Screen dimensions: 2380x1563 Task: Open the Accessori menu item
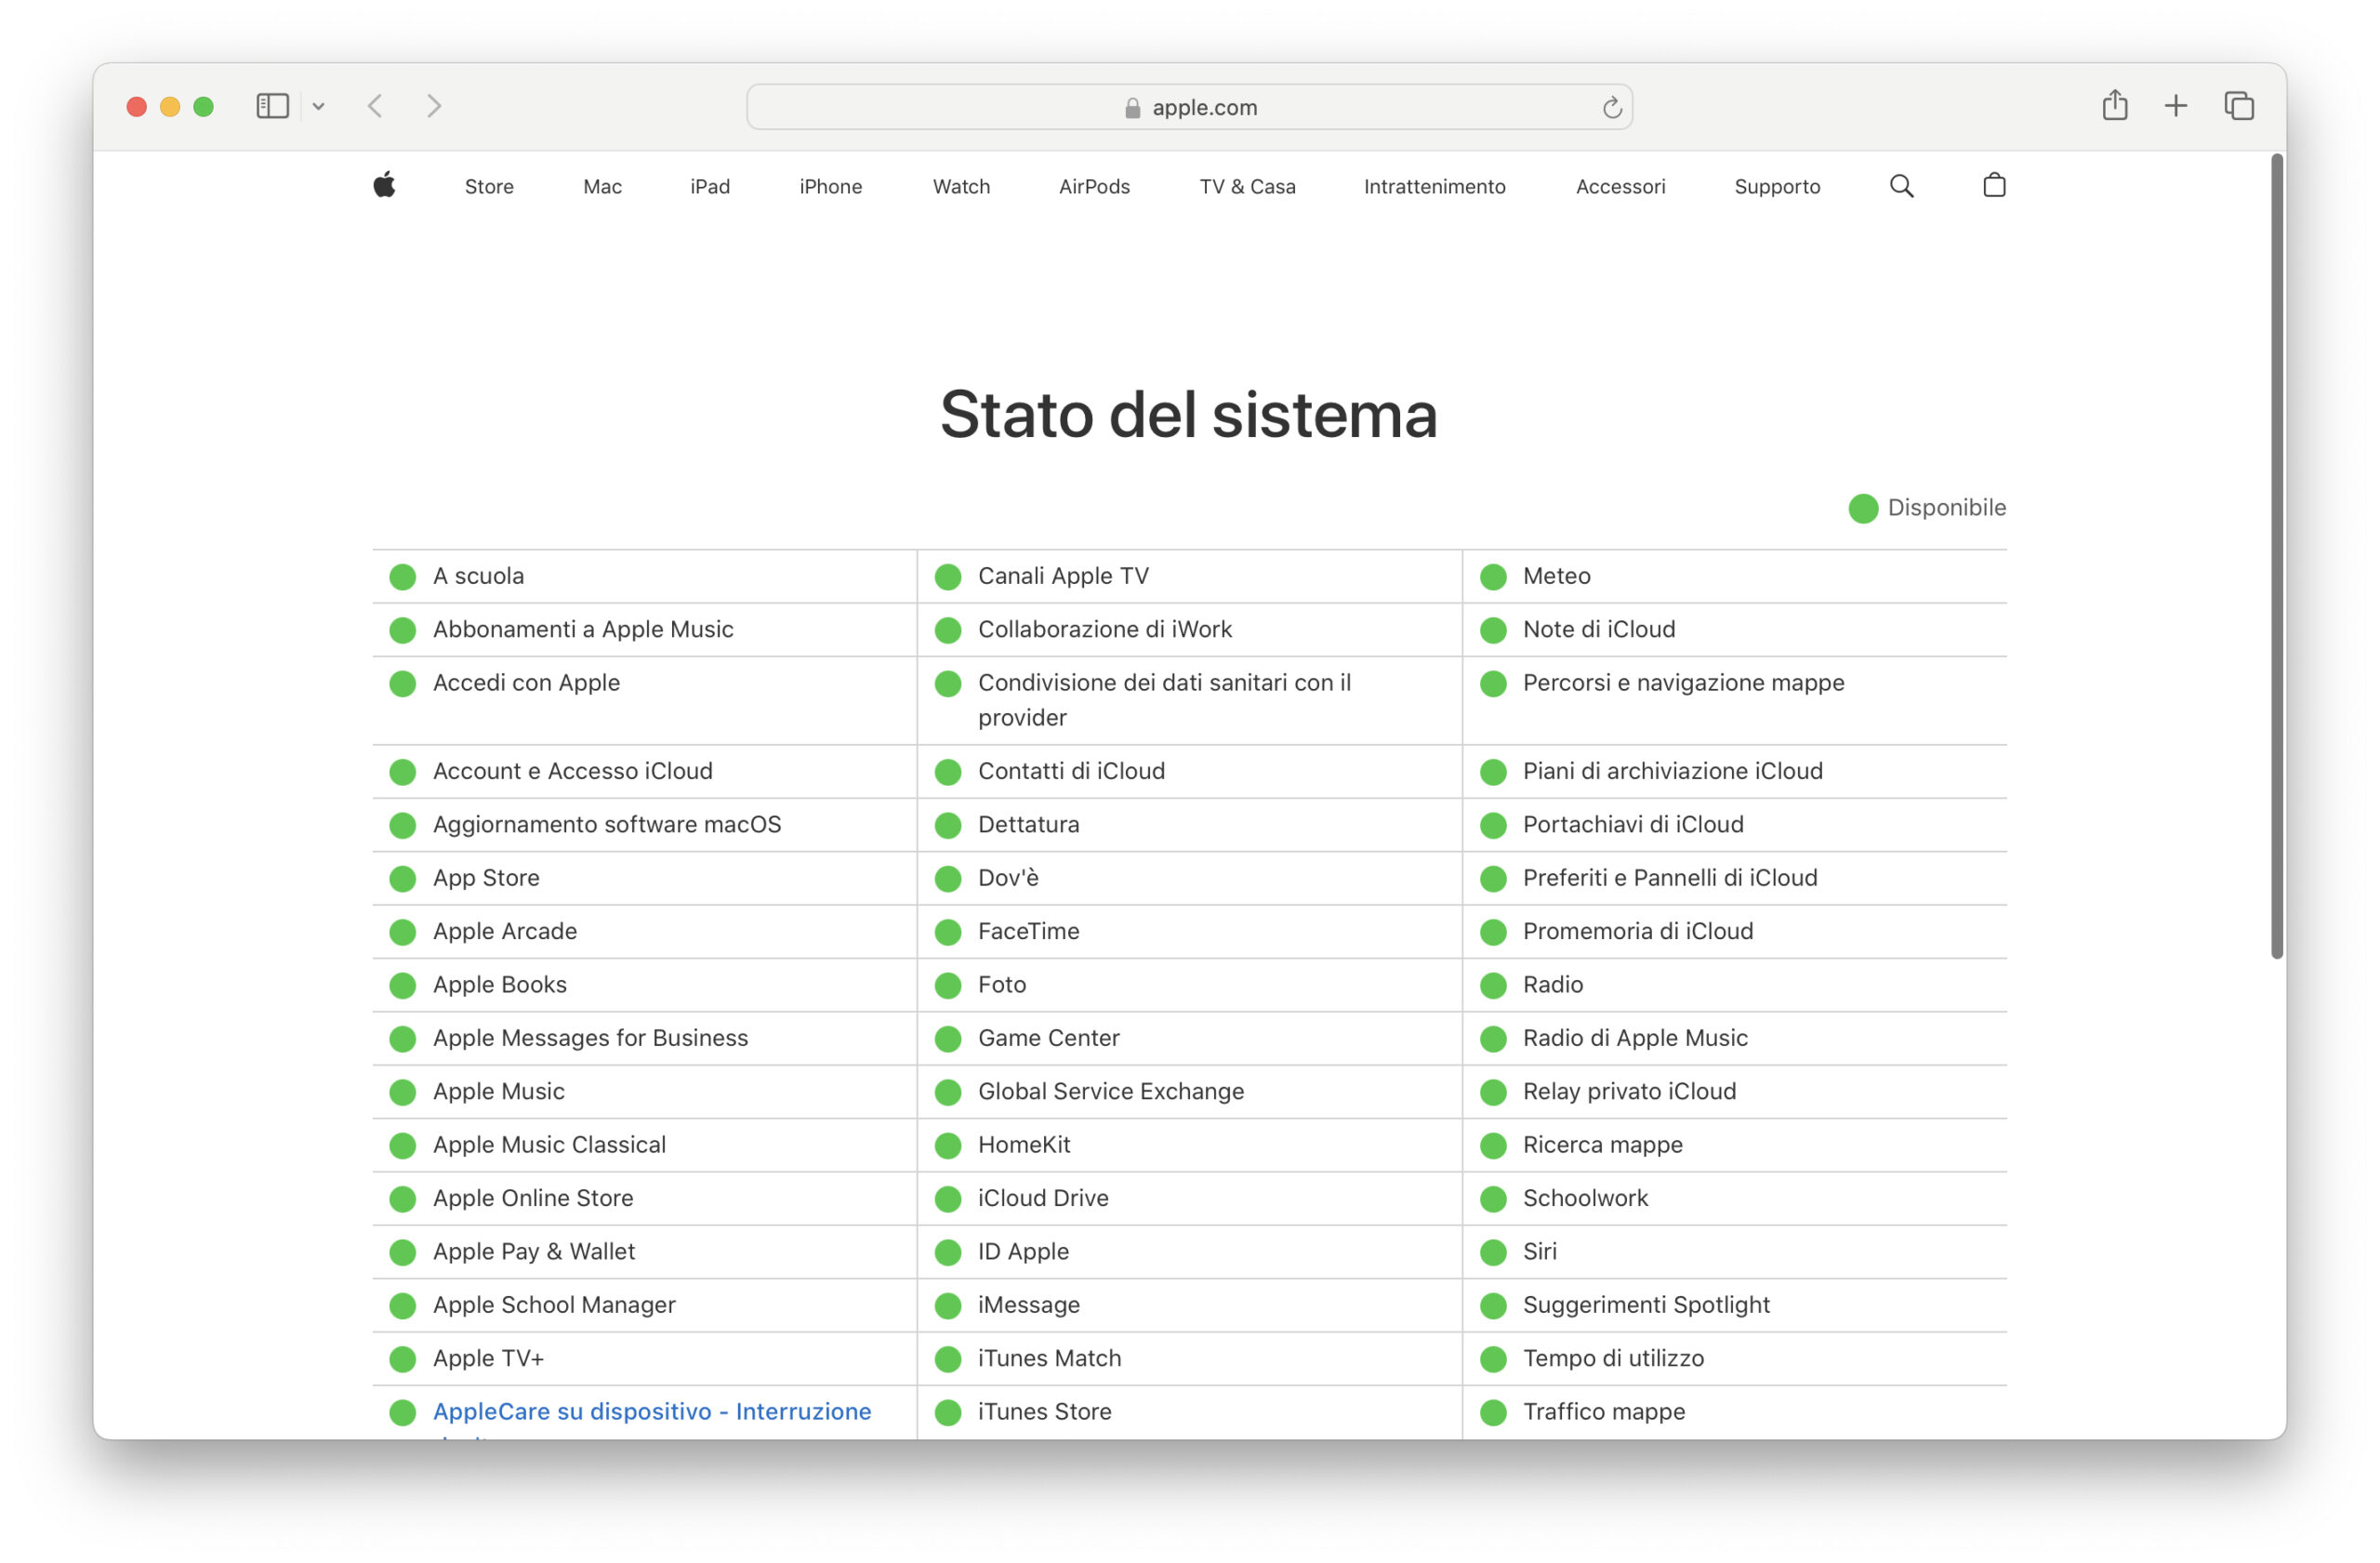pos(1620,187)
